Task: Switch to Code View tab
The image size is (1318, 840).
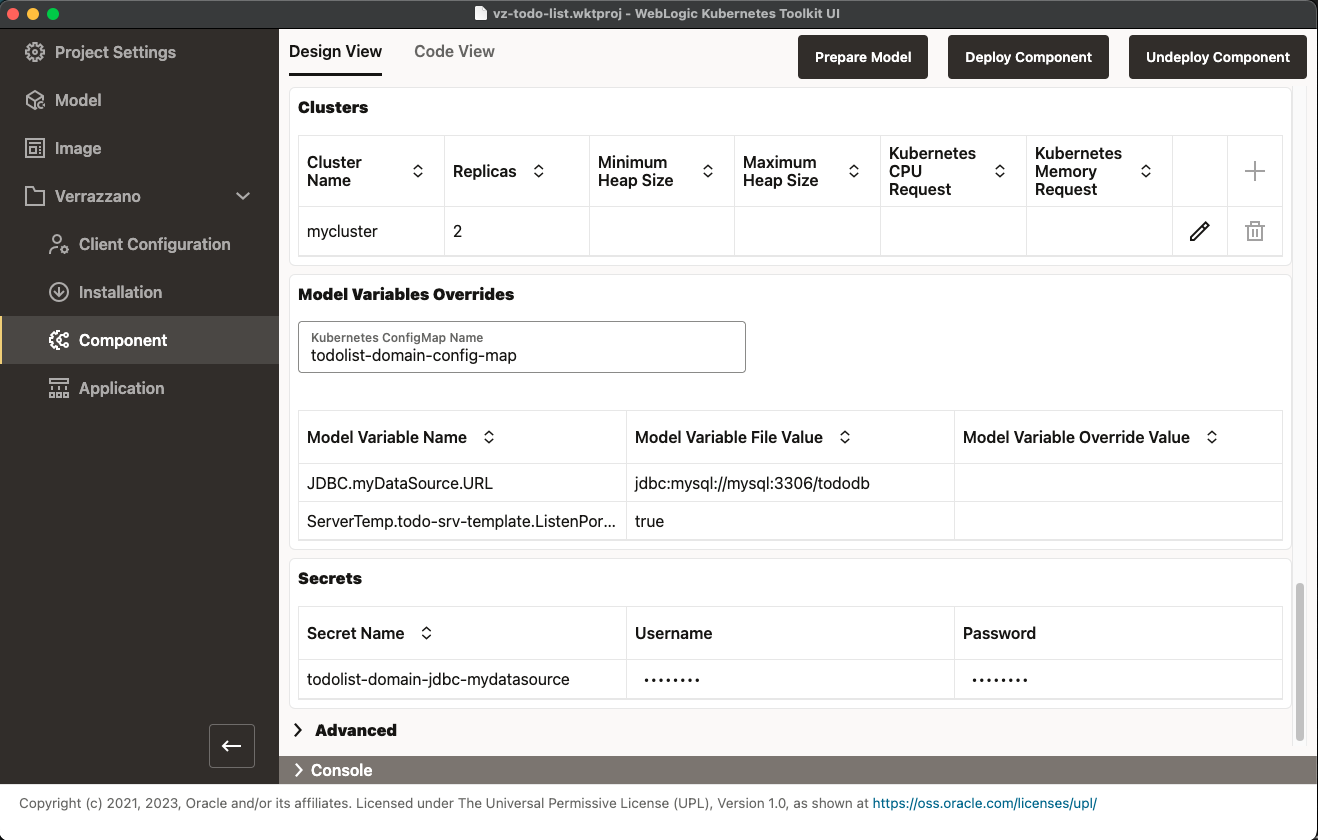Action: coord(454,52)
